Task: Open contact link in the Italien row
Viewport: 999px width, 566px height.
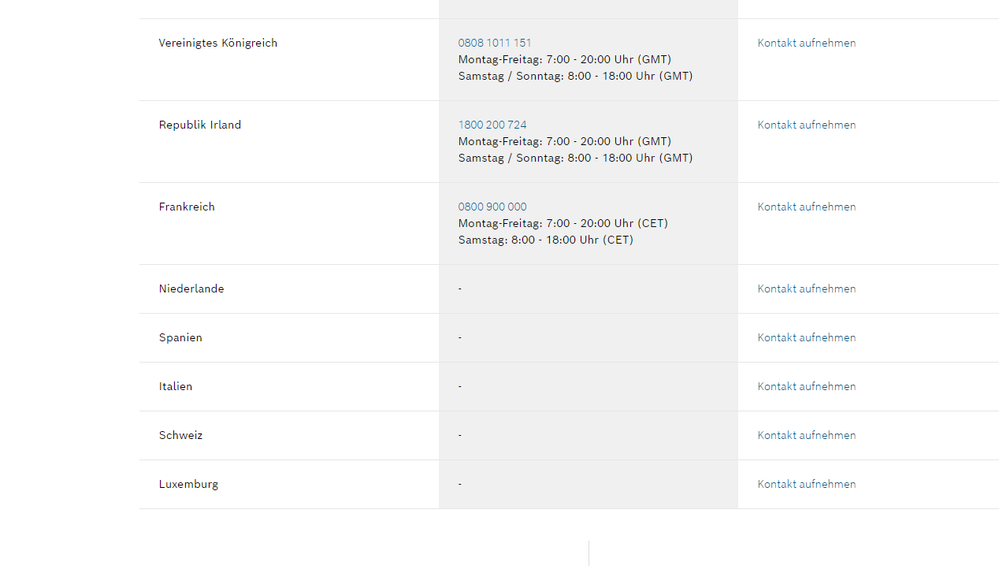Action: pyautogui.click(x=806, y=386)
